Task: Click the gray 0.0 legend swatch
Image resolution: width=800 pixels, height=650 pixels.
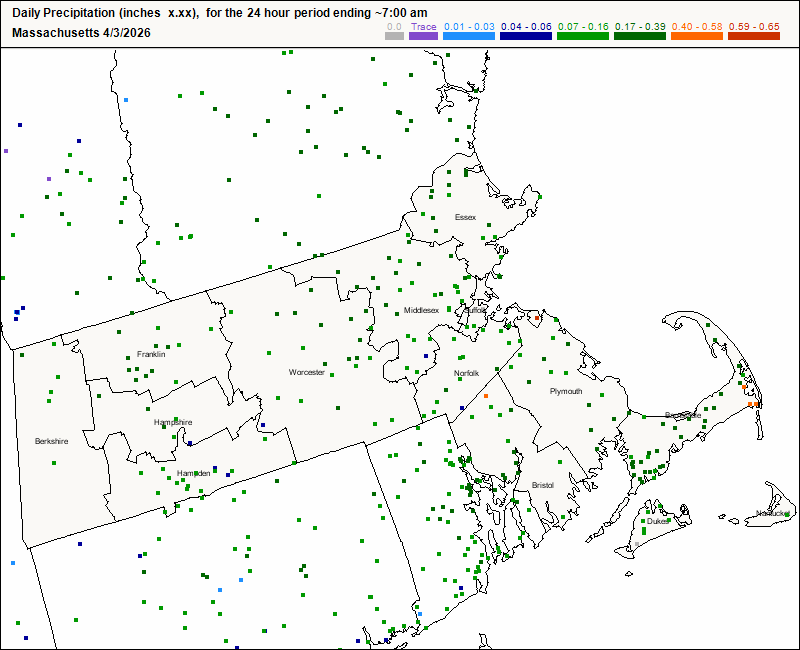Action: pyautogui.click(x=394, y=36)
